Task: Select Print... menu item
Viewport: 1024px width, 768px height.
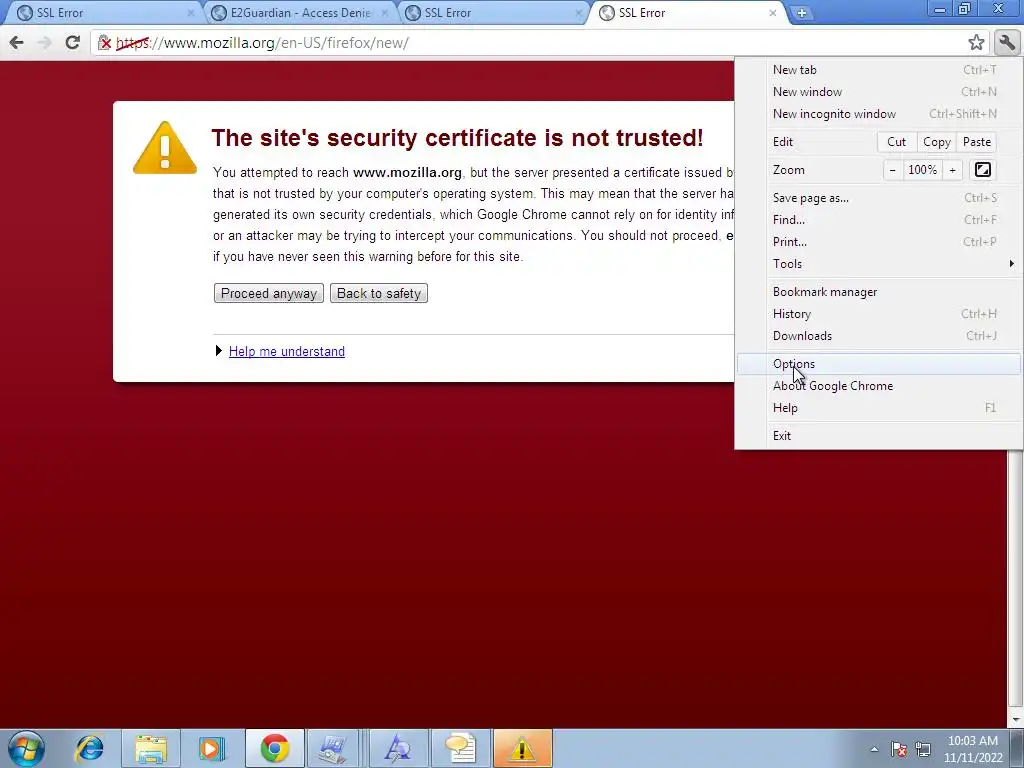Action: click(x=878, y=242)
